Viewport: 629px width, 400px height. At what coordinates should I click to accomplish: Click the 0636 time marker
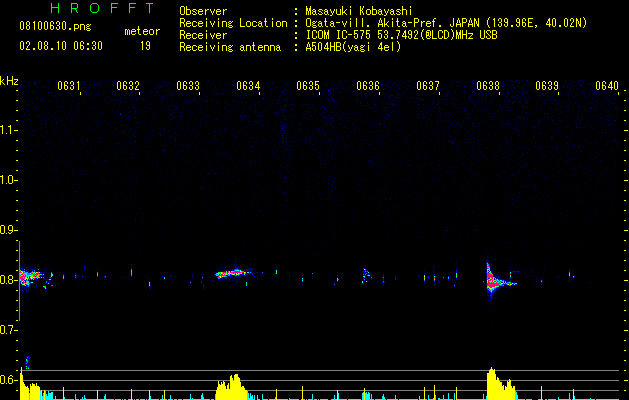coord(368,86)
